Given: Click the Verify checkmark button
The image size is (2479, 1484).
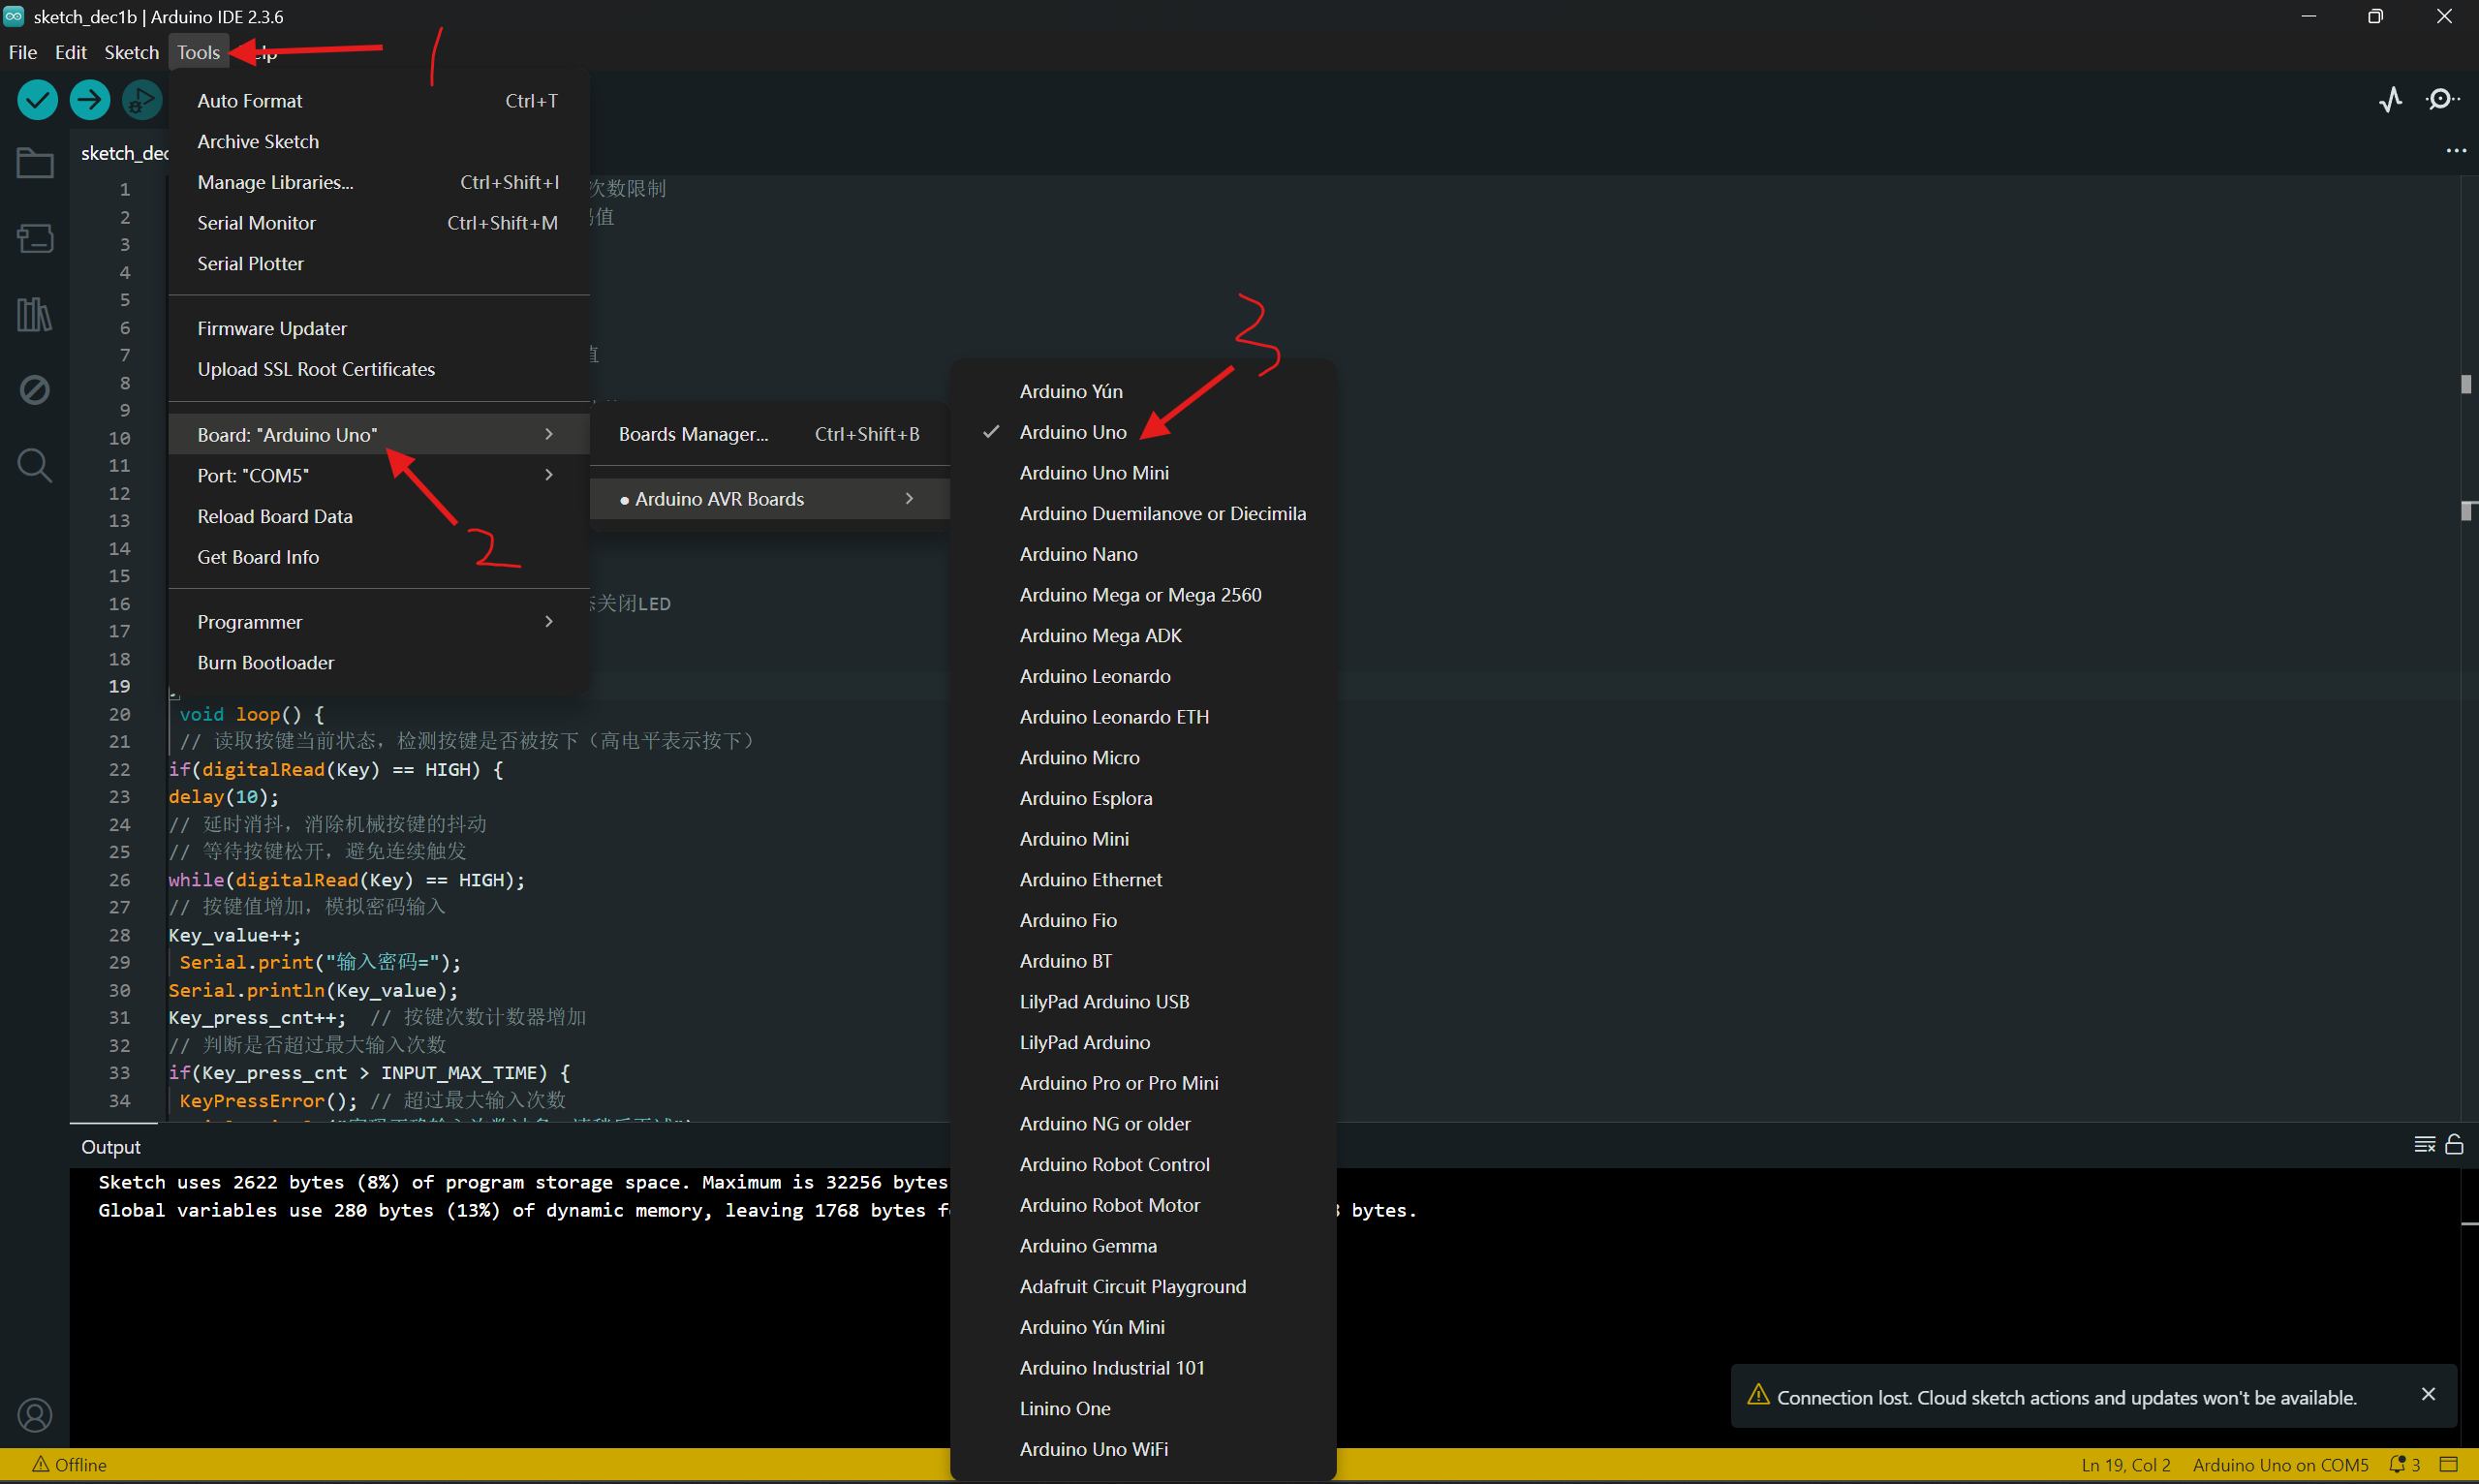Looking at the screenshot, I should pos(38,99).
